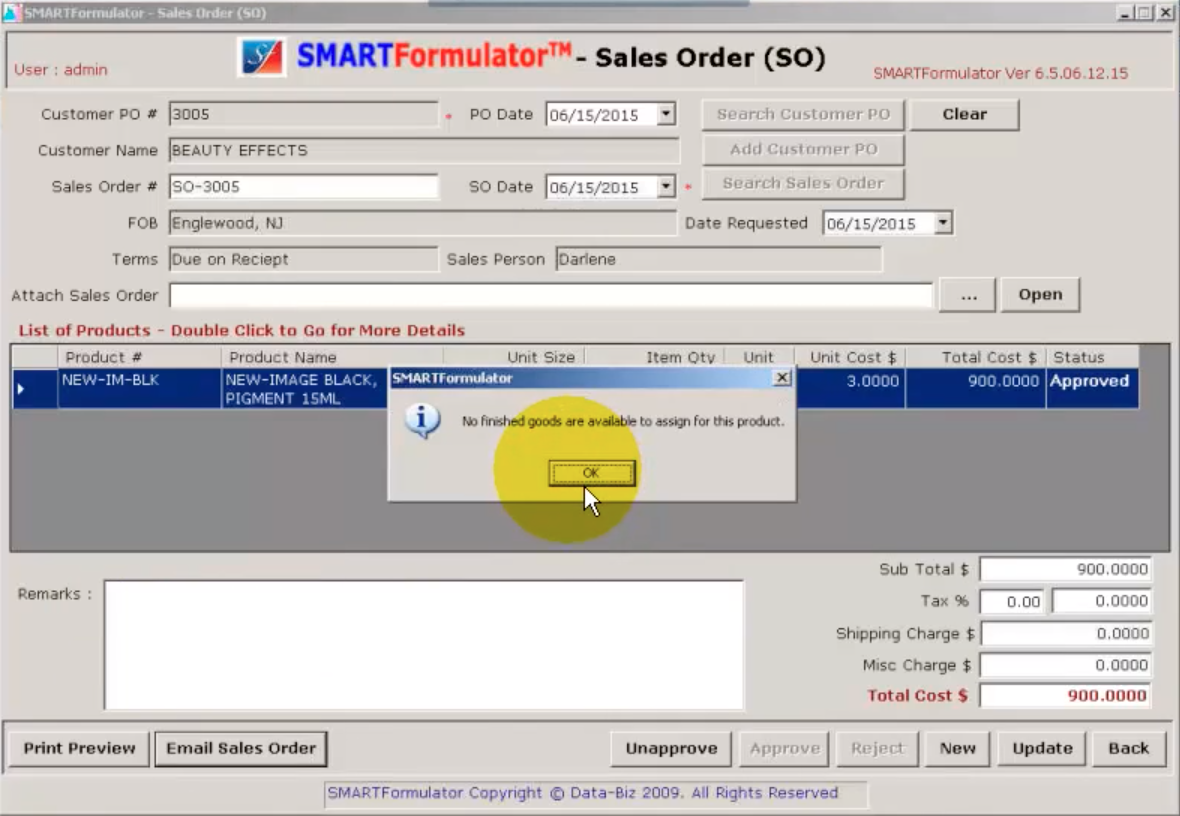
Task: Click the Approve button
Action: tap(784, 748)
